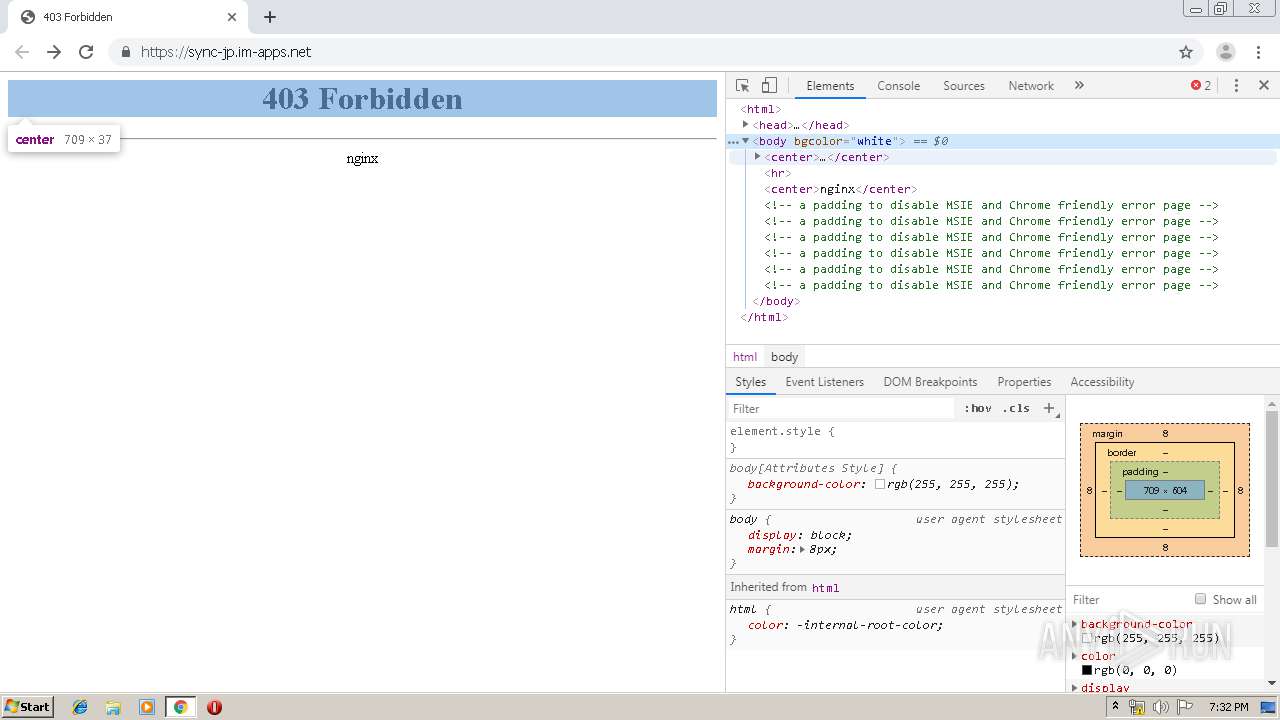Expand computed background-color property
Screen dimensions: 1280x720
(1075, 624)
